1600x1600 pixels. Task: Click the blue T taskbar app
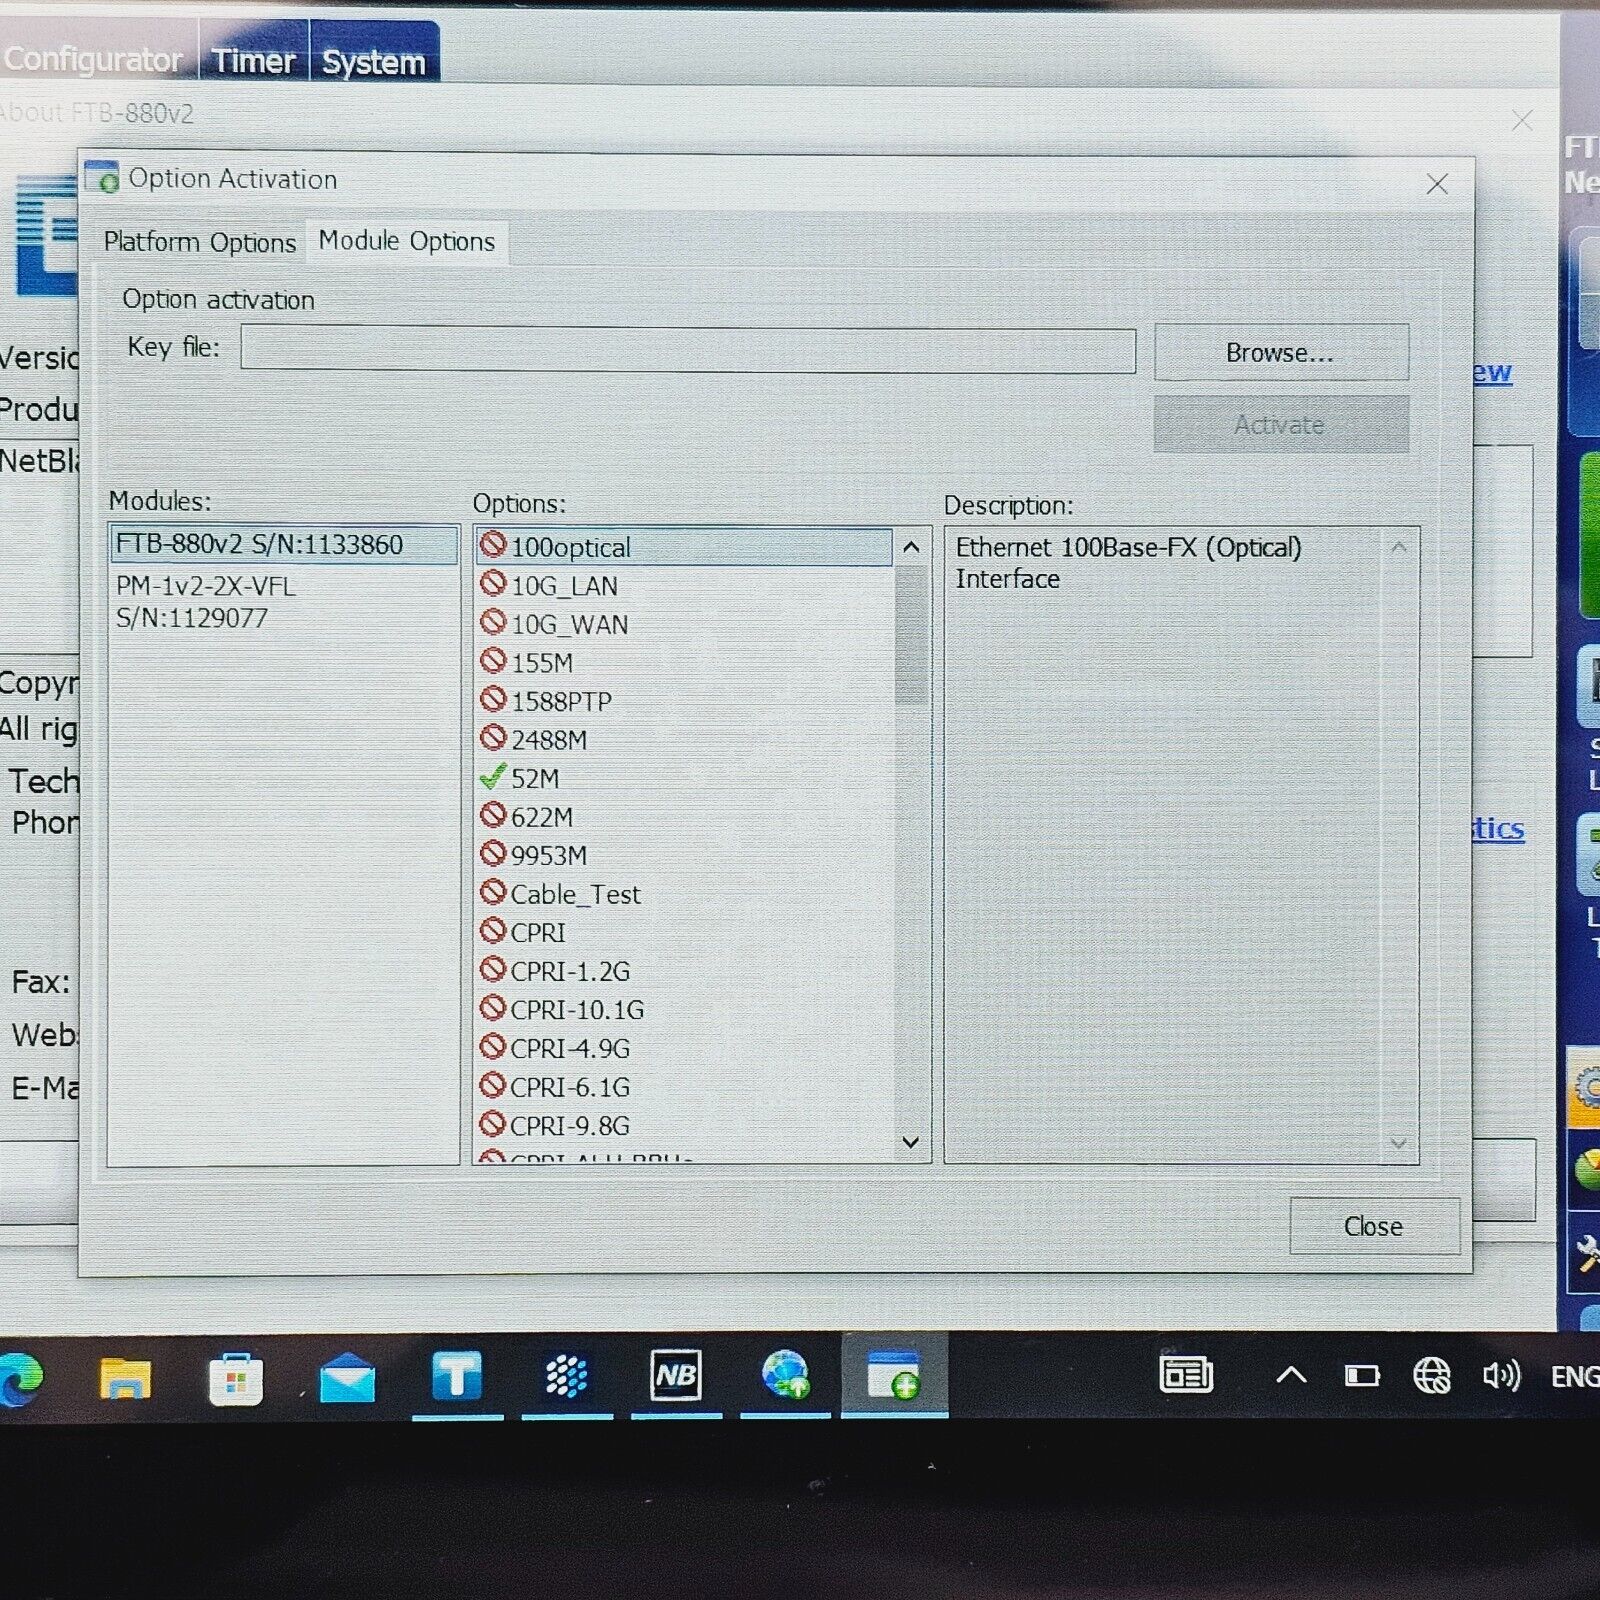point(457,1377)
